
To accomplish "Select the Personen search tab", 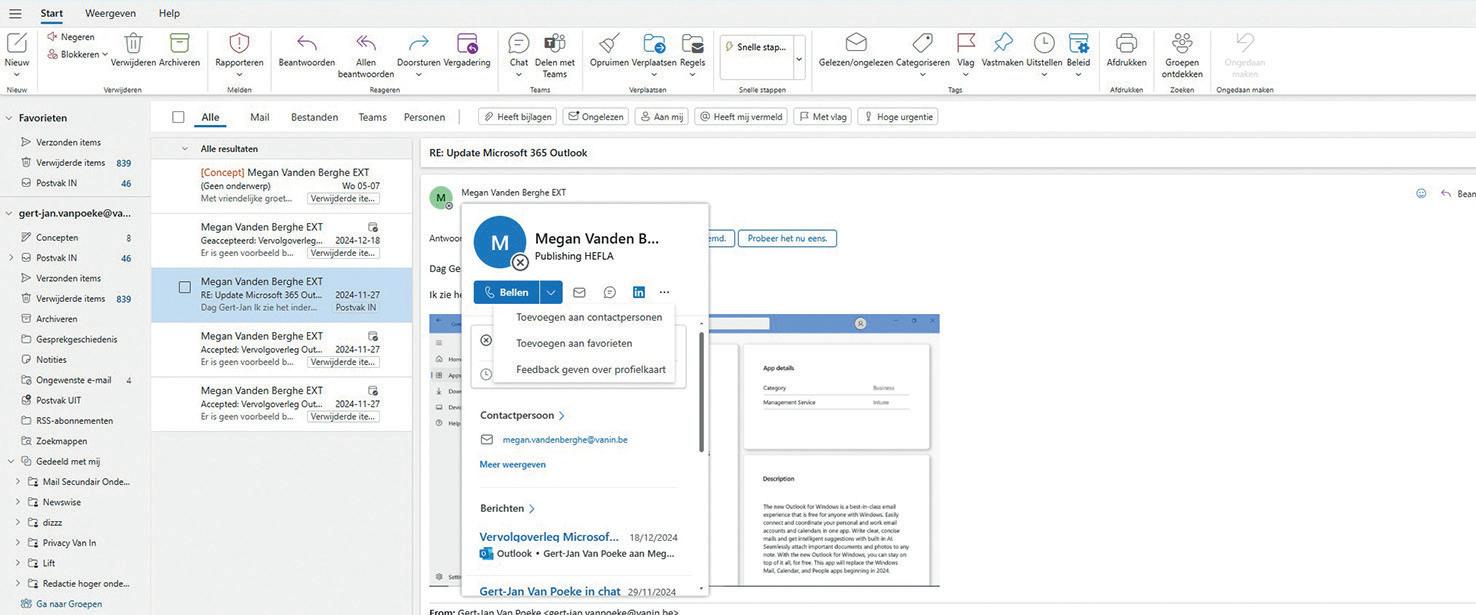I will [424, 117].
